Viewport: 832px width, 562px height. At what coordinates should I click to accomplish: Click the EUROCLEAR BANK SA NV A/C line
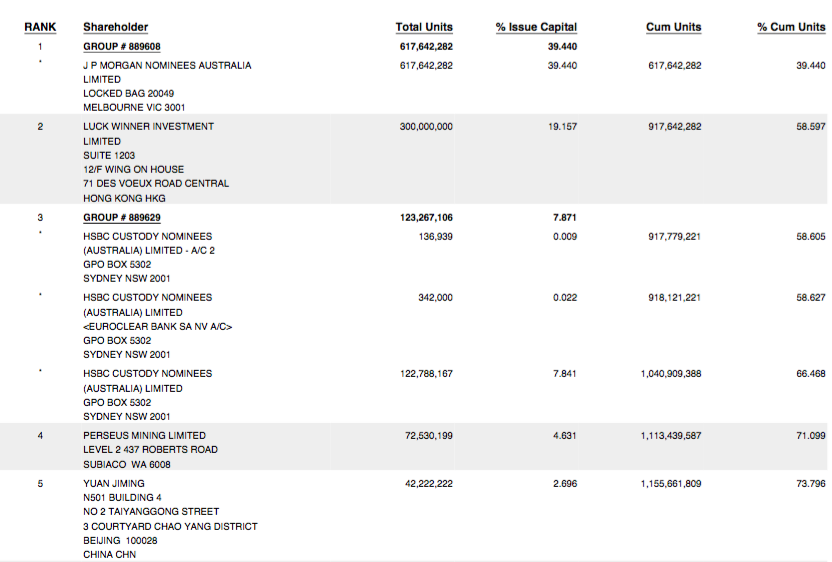pos(158,326)
